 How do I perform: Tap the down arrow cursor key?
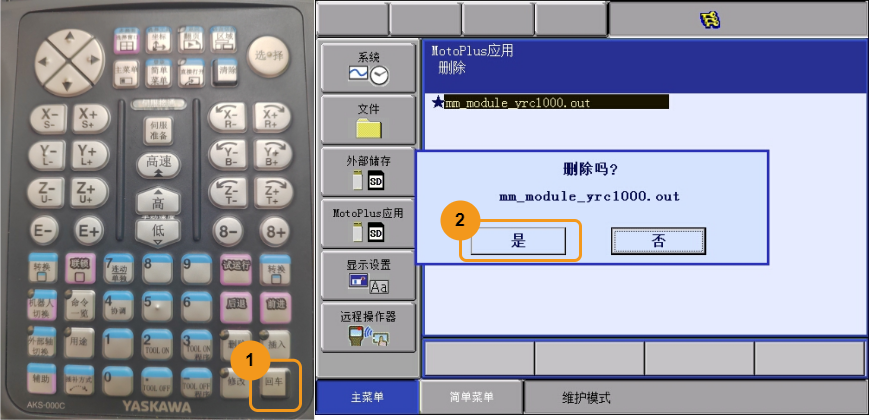coord(68,84)
